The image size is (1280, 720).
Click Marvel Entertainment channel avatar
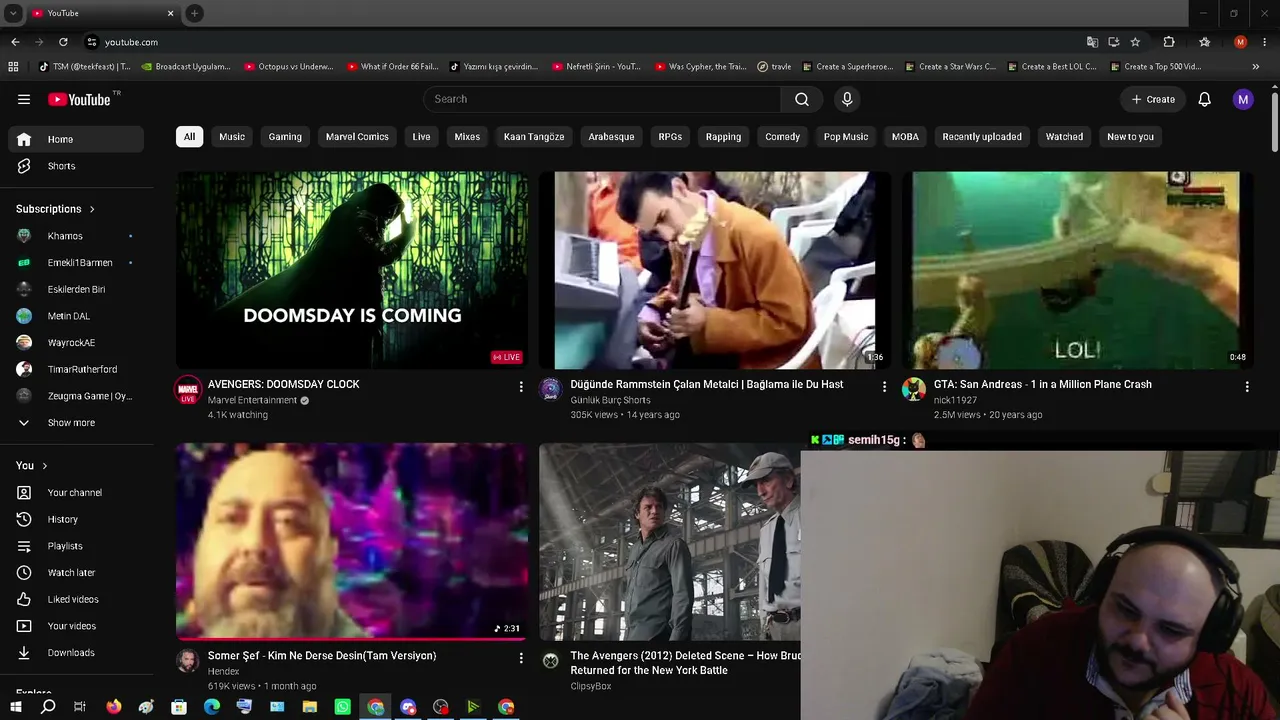[188, 390]
